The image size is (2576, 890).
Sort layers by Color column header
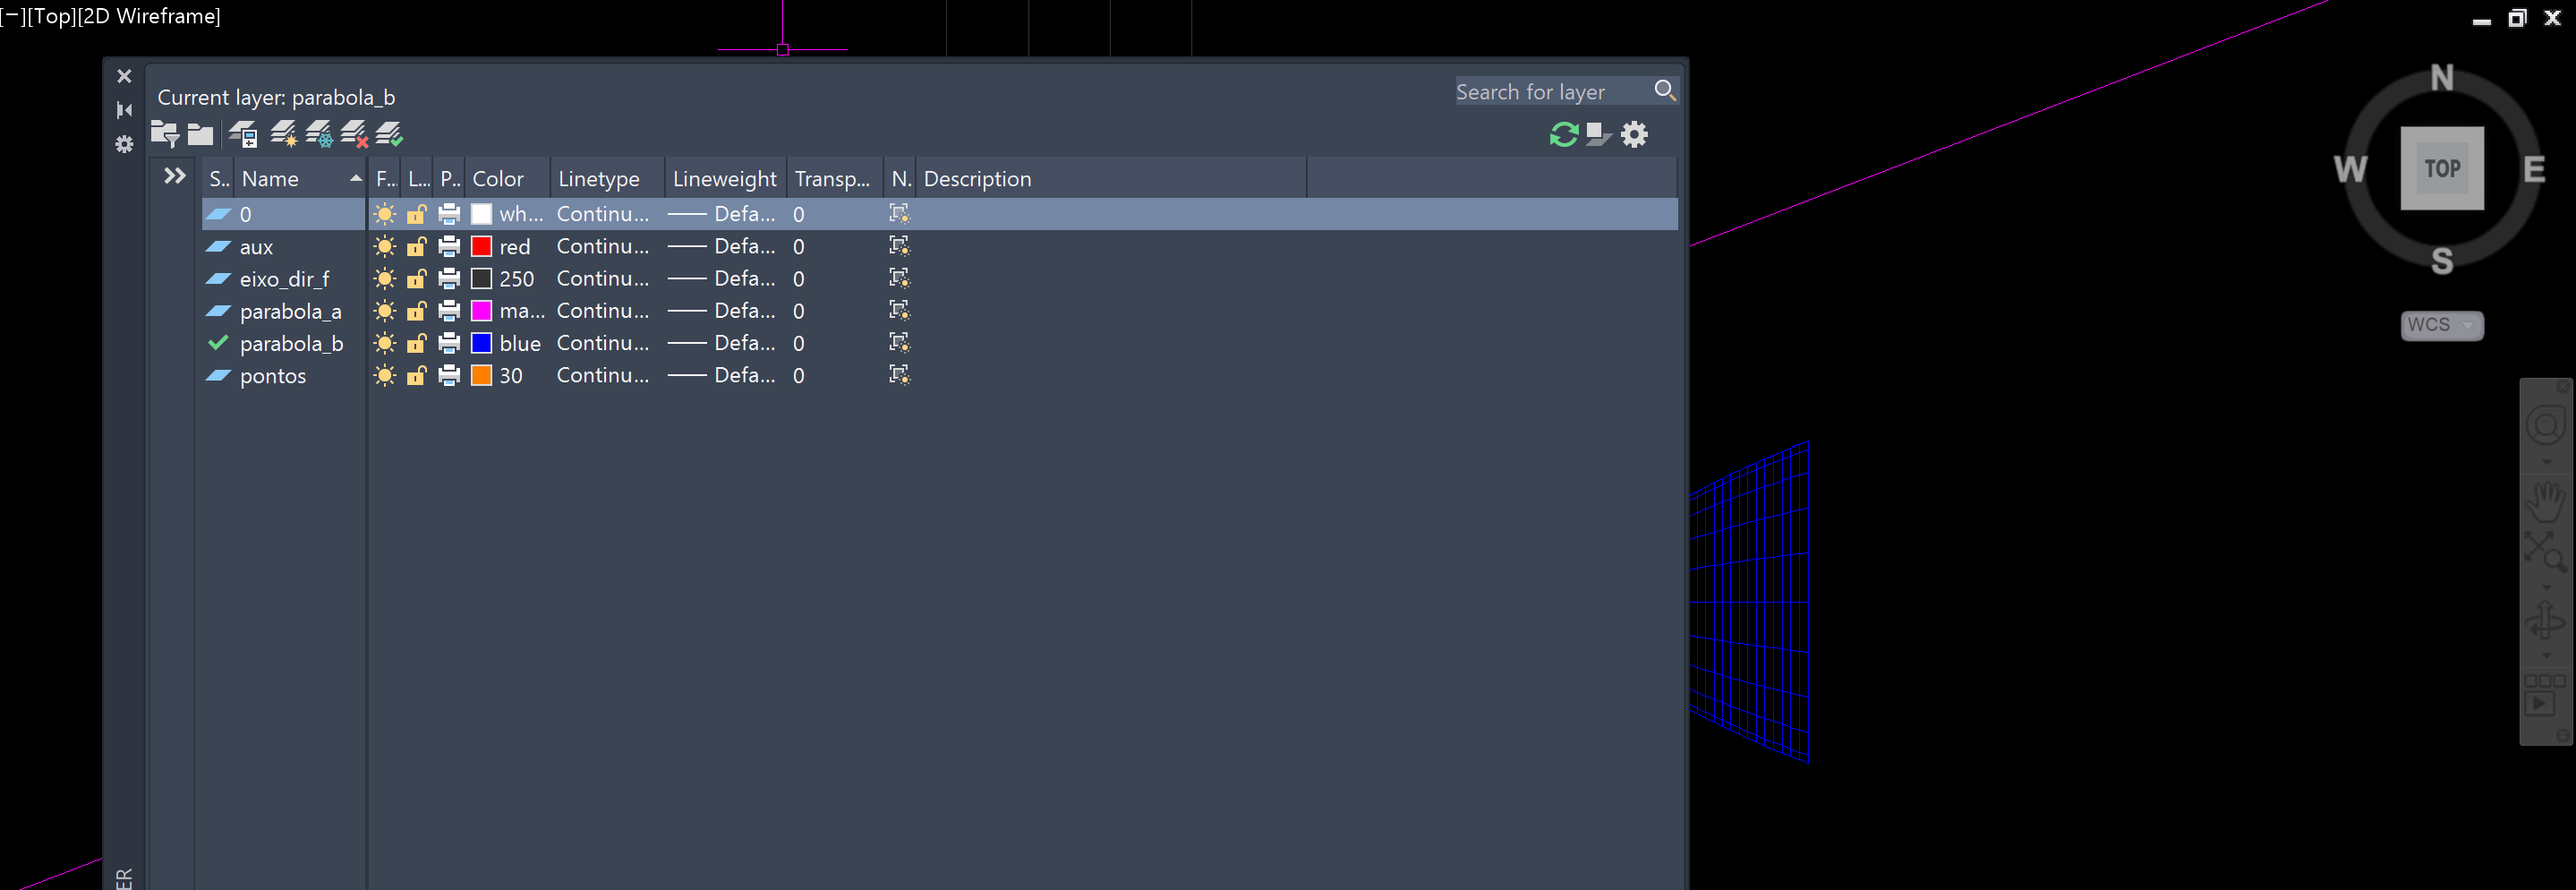508,178
